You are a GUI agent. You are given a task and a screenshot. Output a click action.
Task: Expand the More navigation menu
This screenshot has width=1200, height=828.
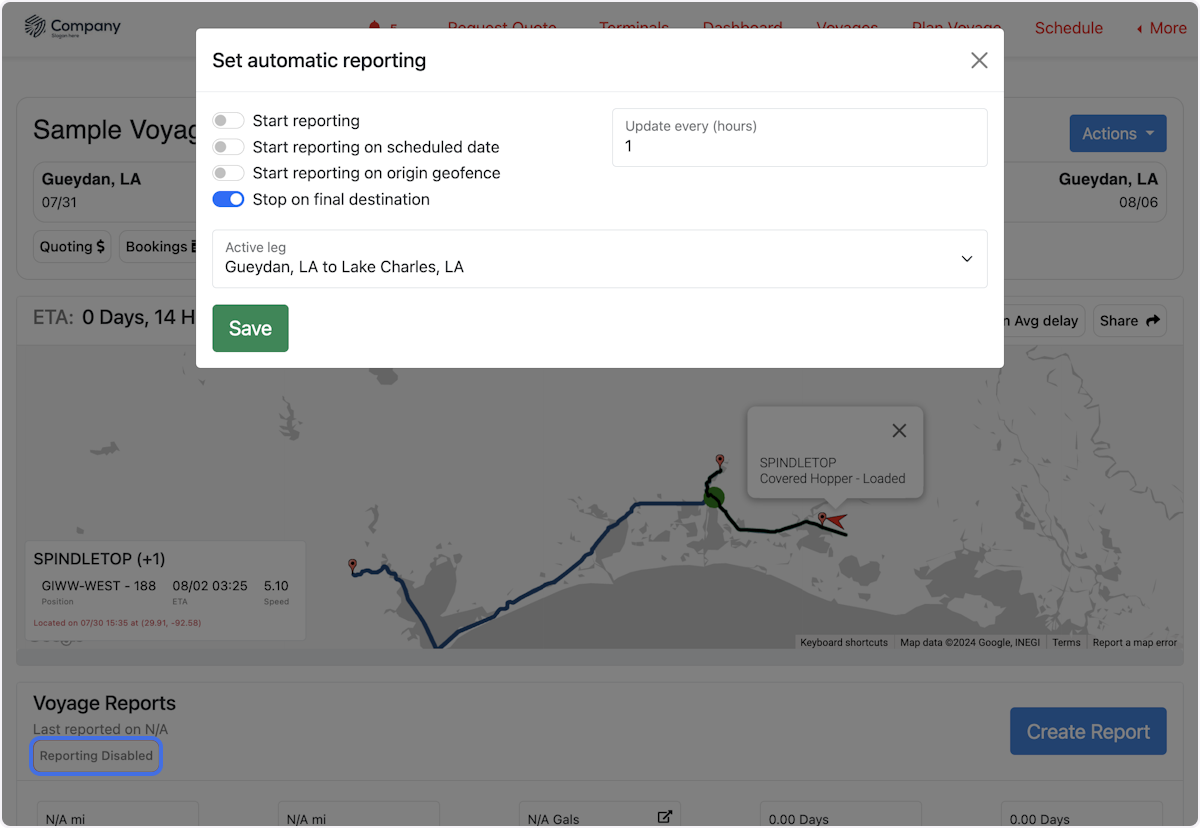coord(1161,28)
